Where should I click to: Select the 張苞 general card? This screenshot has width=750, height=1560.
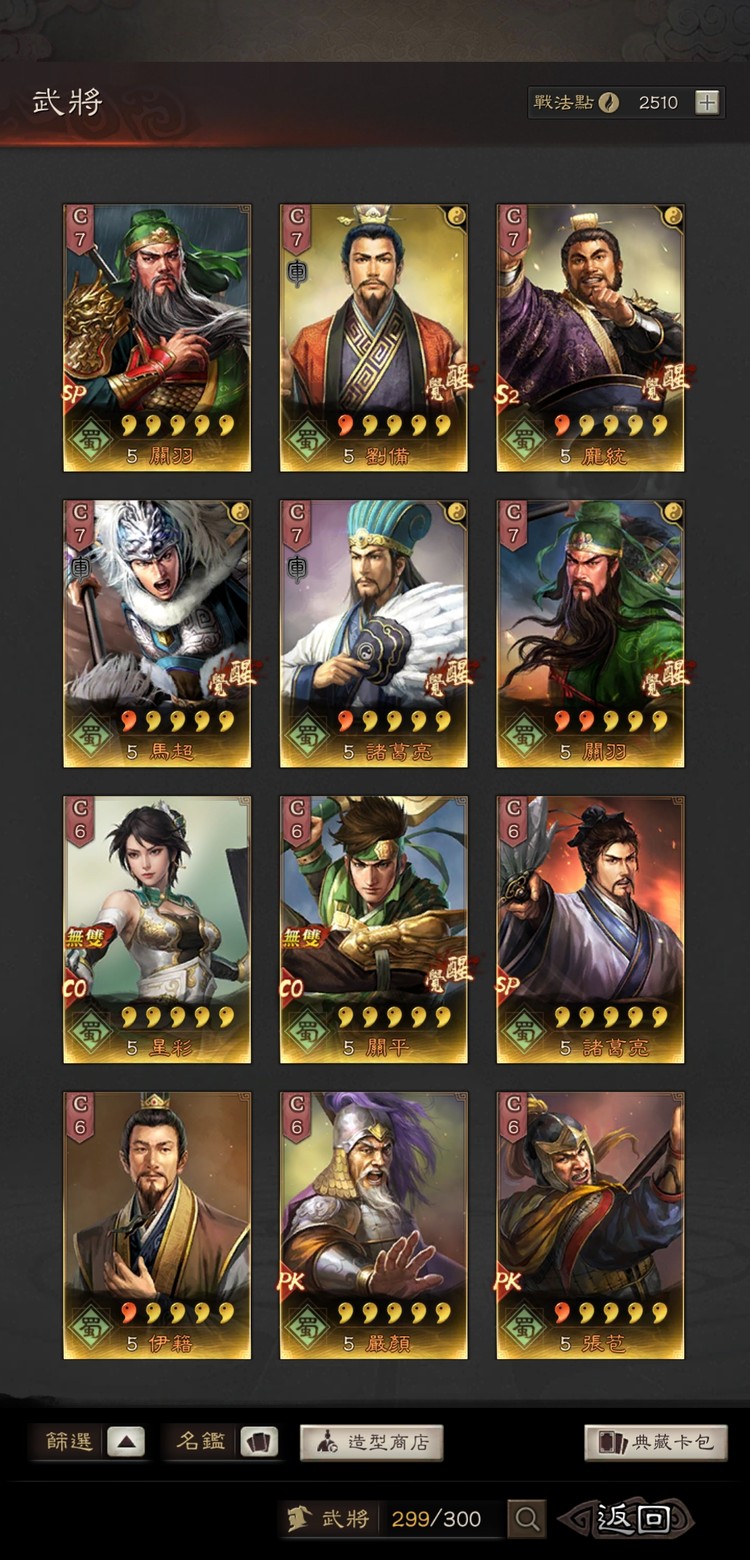591,1226
